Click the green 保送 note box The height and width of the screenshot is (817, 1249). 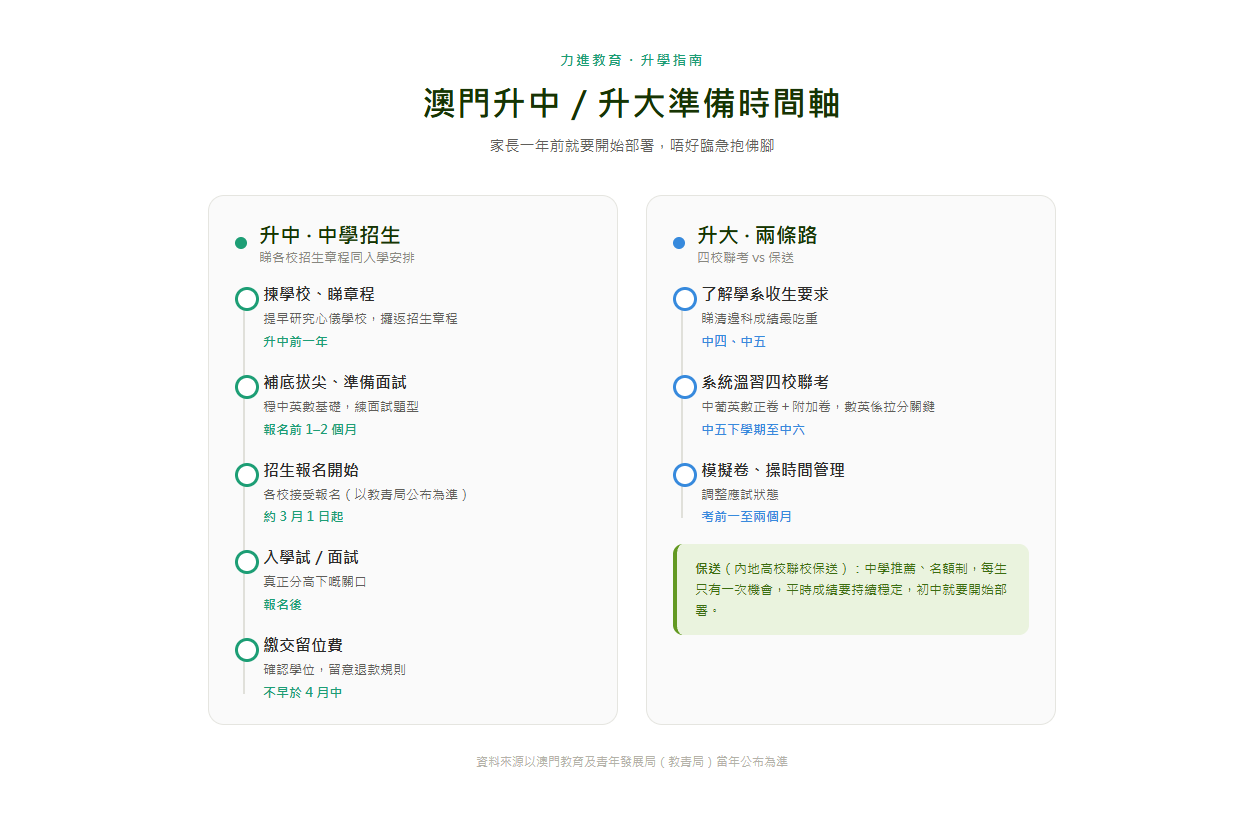pyautogui.click(x=851, y=589)
